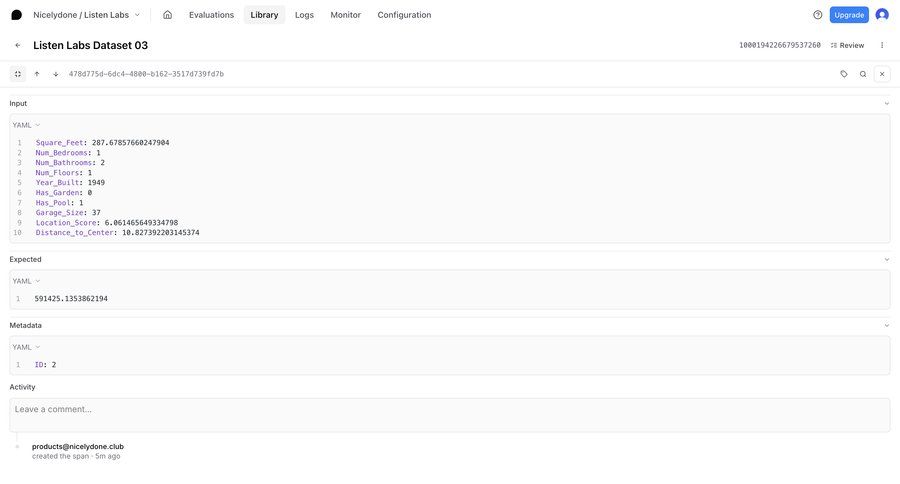The image size is (900, 484).
Task: Click the Location_Score line
Action: 107,223
